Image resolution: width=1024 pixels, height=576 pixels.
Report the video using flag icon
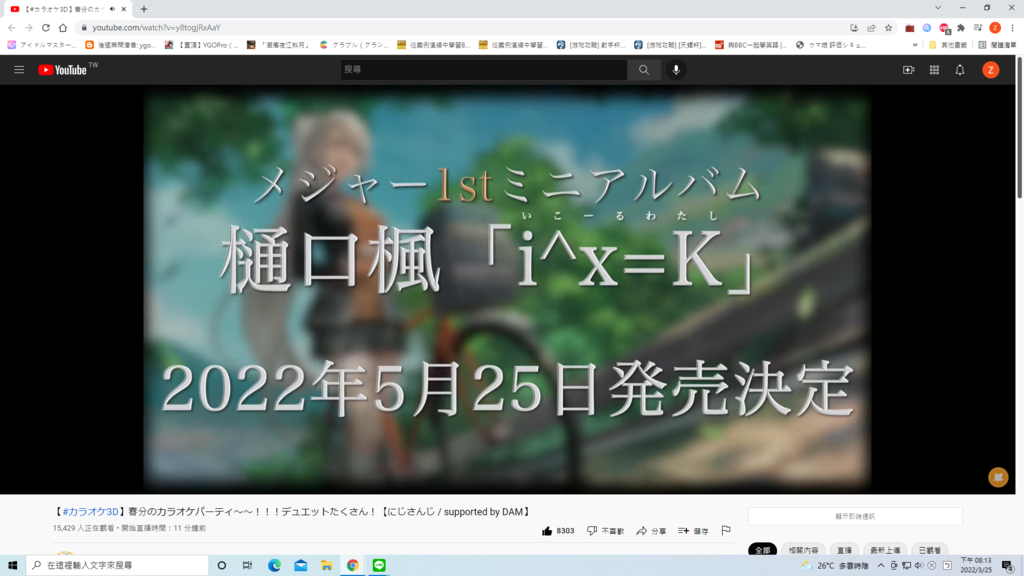coord(726,530)
